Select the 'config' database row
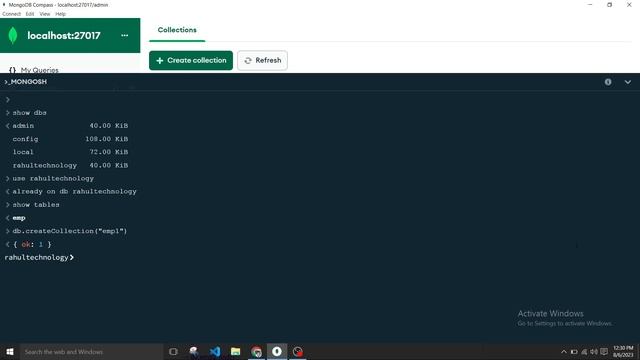 point(70,139)
